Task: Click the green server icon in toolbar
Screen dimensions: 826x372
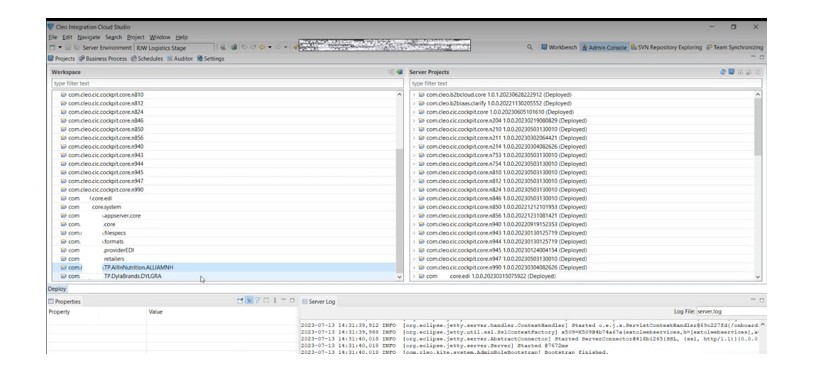Action: tap(234, 47)
